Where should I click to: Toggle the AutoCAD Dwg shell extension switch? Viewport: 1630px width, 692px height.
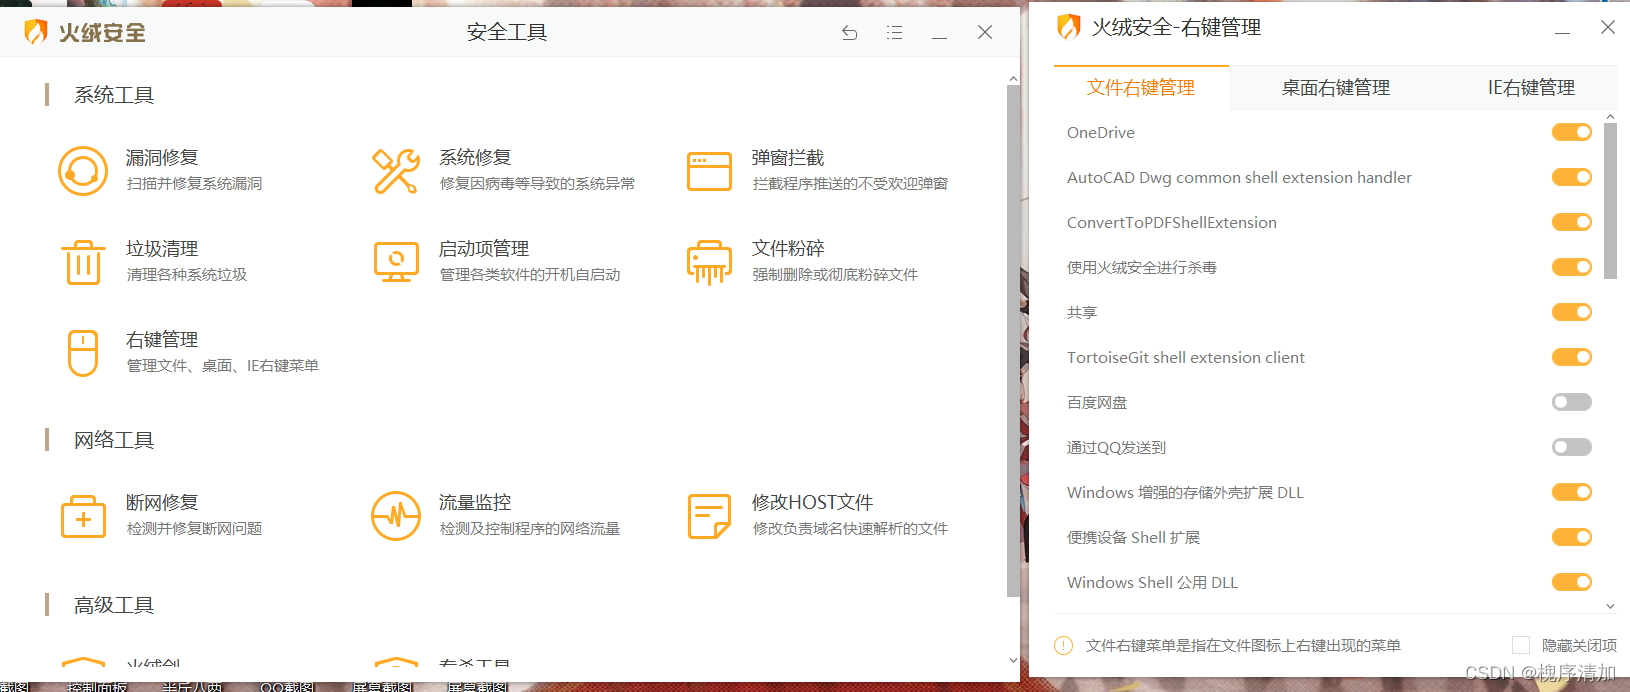(1571, 177)
